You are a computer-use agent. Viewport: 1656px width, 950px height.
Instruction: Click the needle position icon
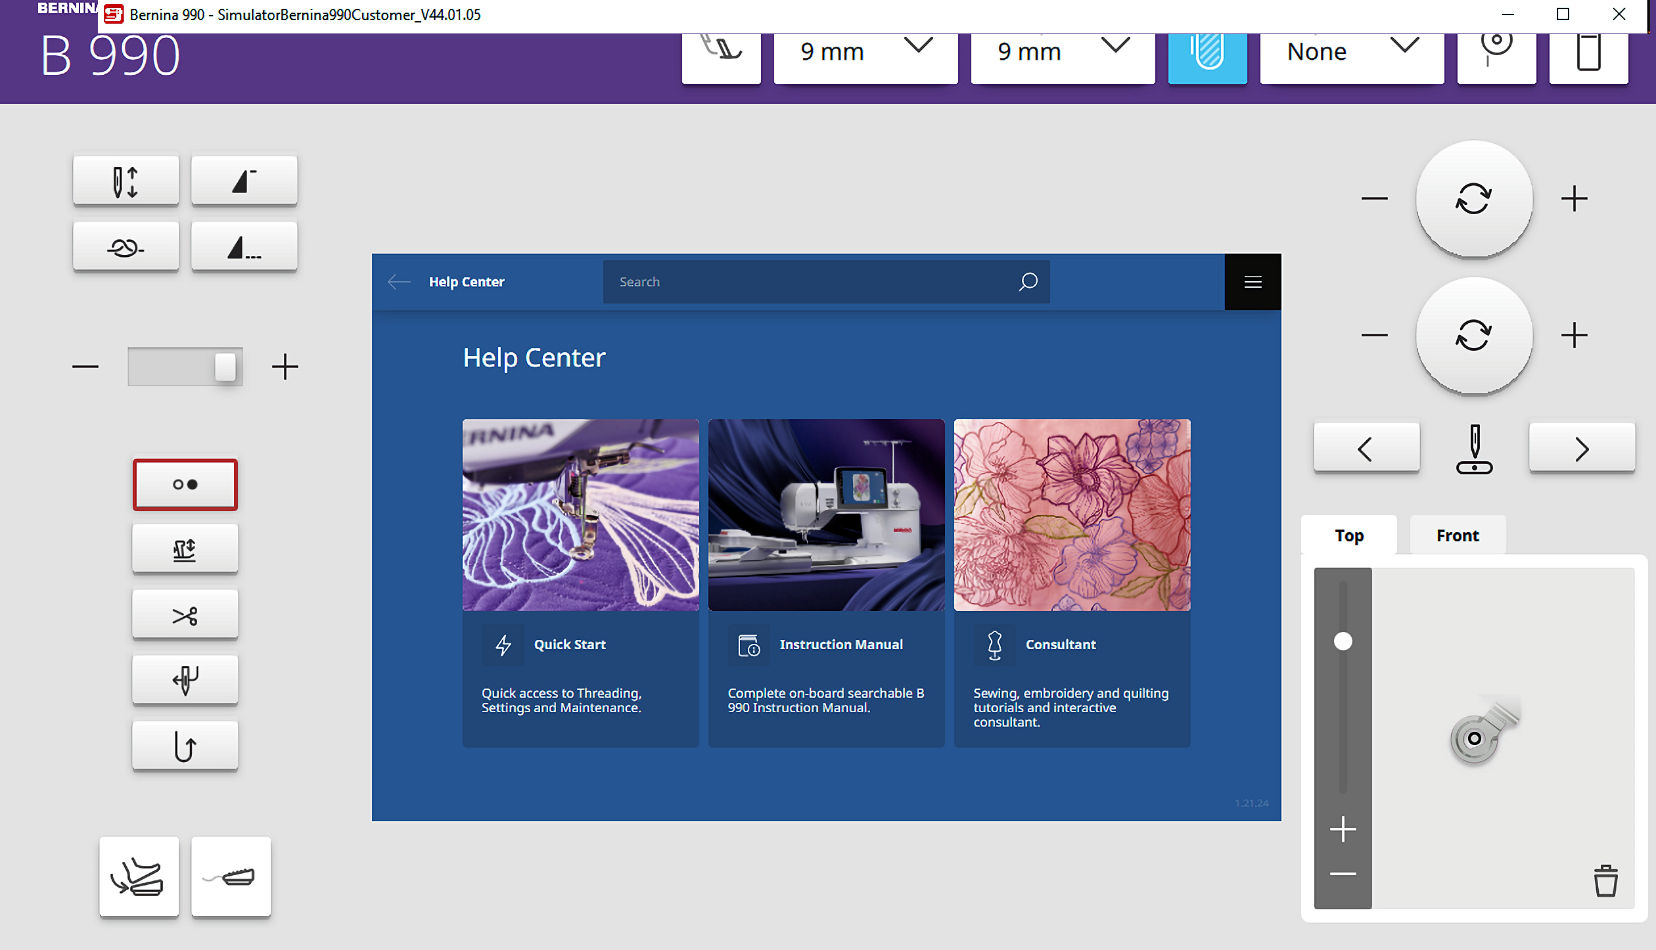coord(1474,449)
